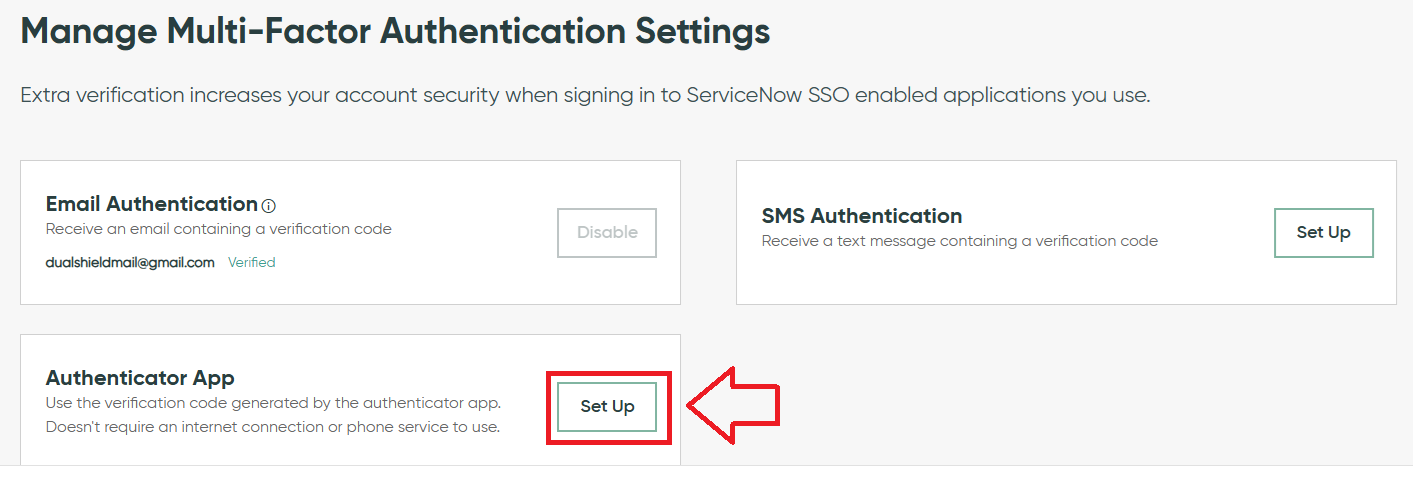Click Set Up for Authenticator App
Image resolution: width=1413 pixels, height=477 pixels.
607,407
